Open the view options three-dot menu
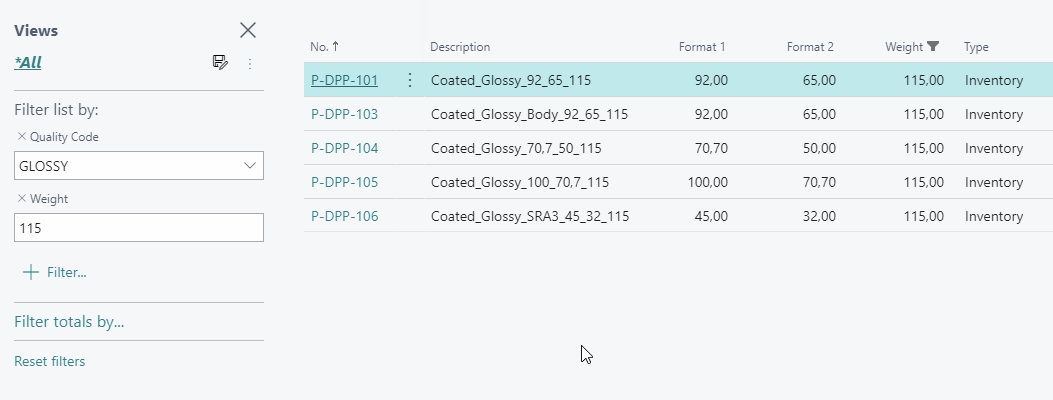 pos(250,63)
